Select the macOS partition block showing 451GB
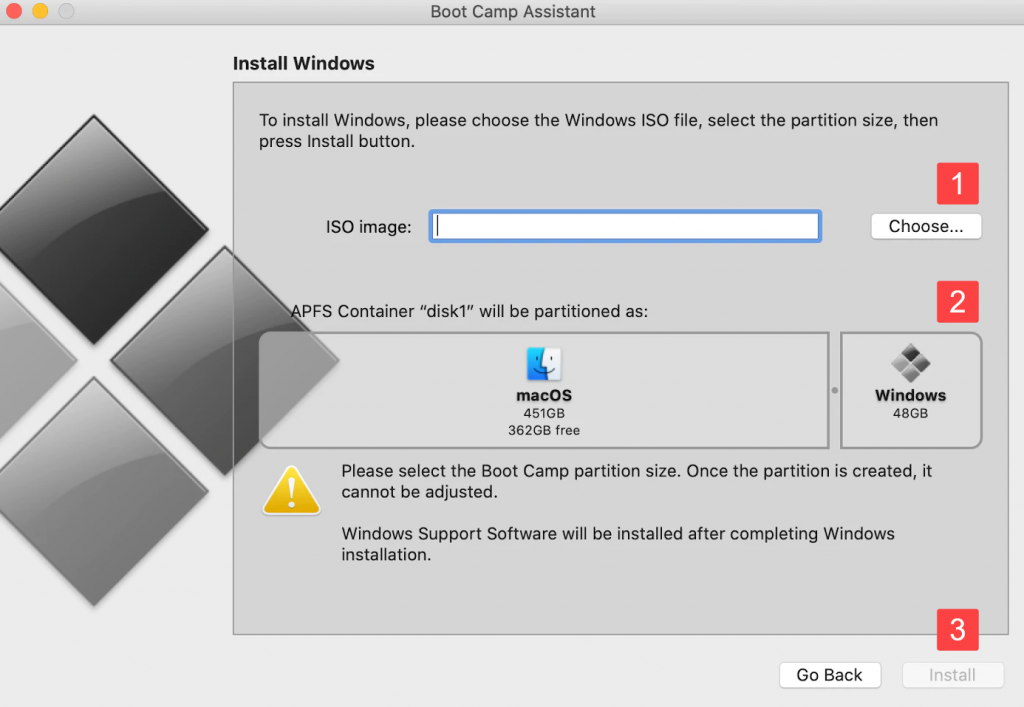 point(543,390)
